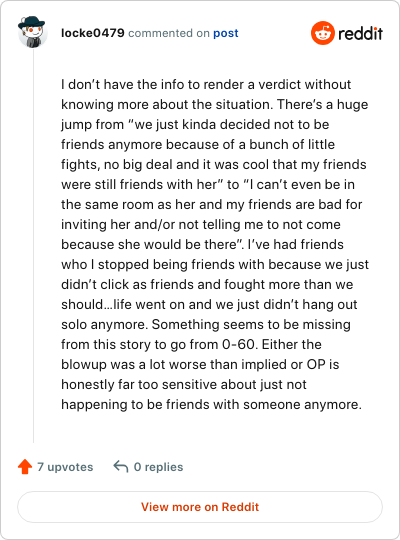Click the line "inviting her and/or not telling"
Viewport: 400px width, 540px height.
[x=201, y=225]
